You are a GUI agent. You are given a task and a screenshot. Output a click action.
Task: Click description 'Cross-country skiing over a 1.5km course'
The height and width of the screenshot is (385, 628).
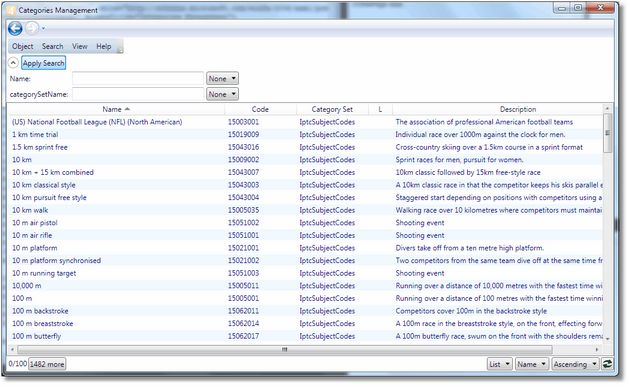tap(489, 147)
